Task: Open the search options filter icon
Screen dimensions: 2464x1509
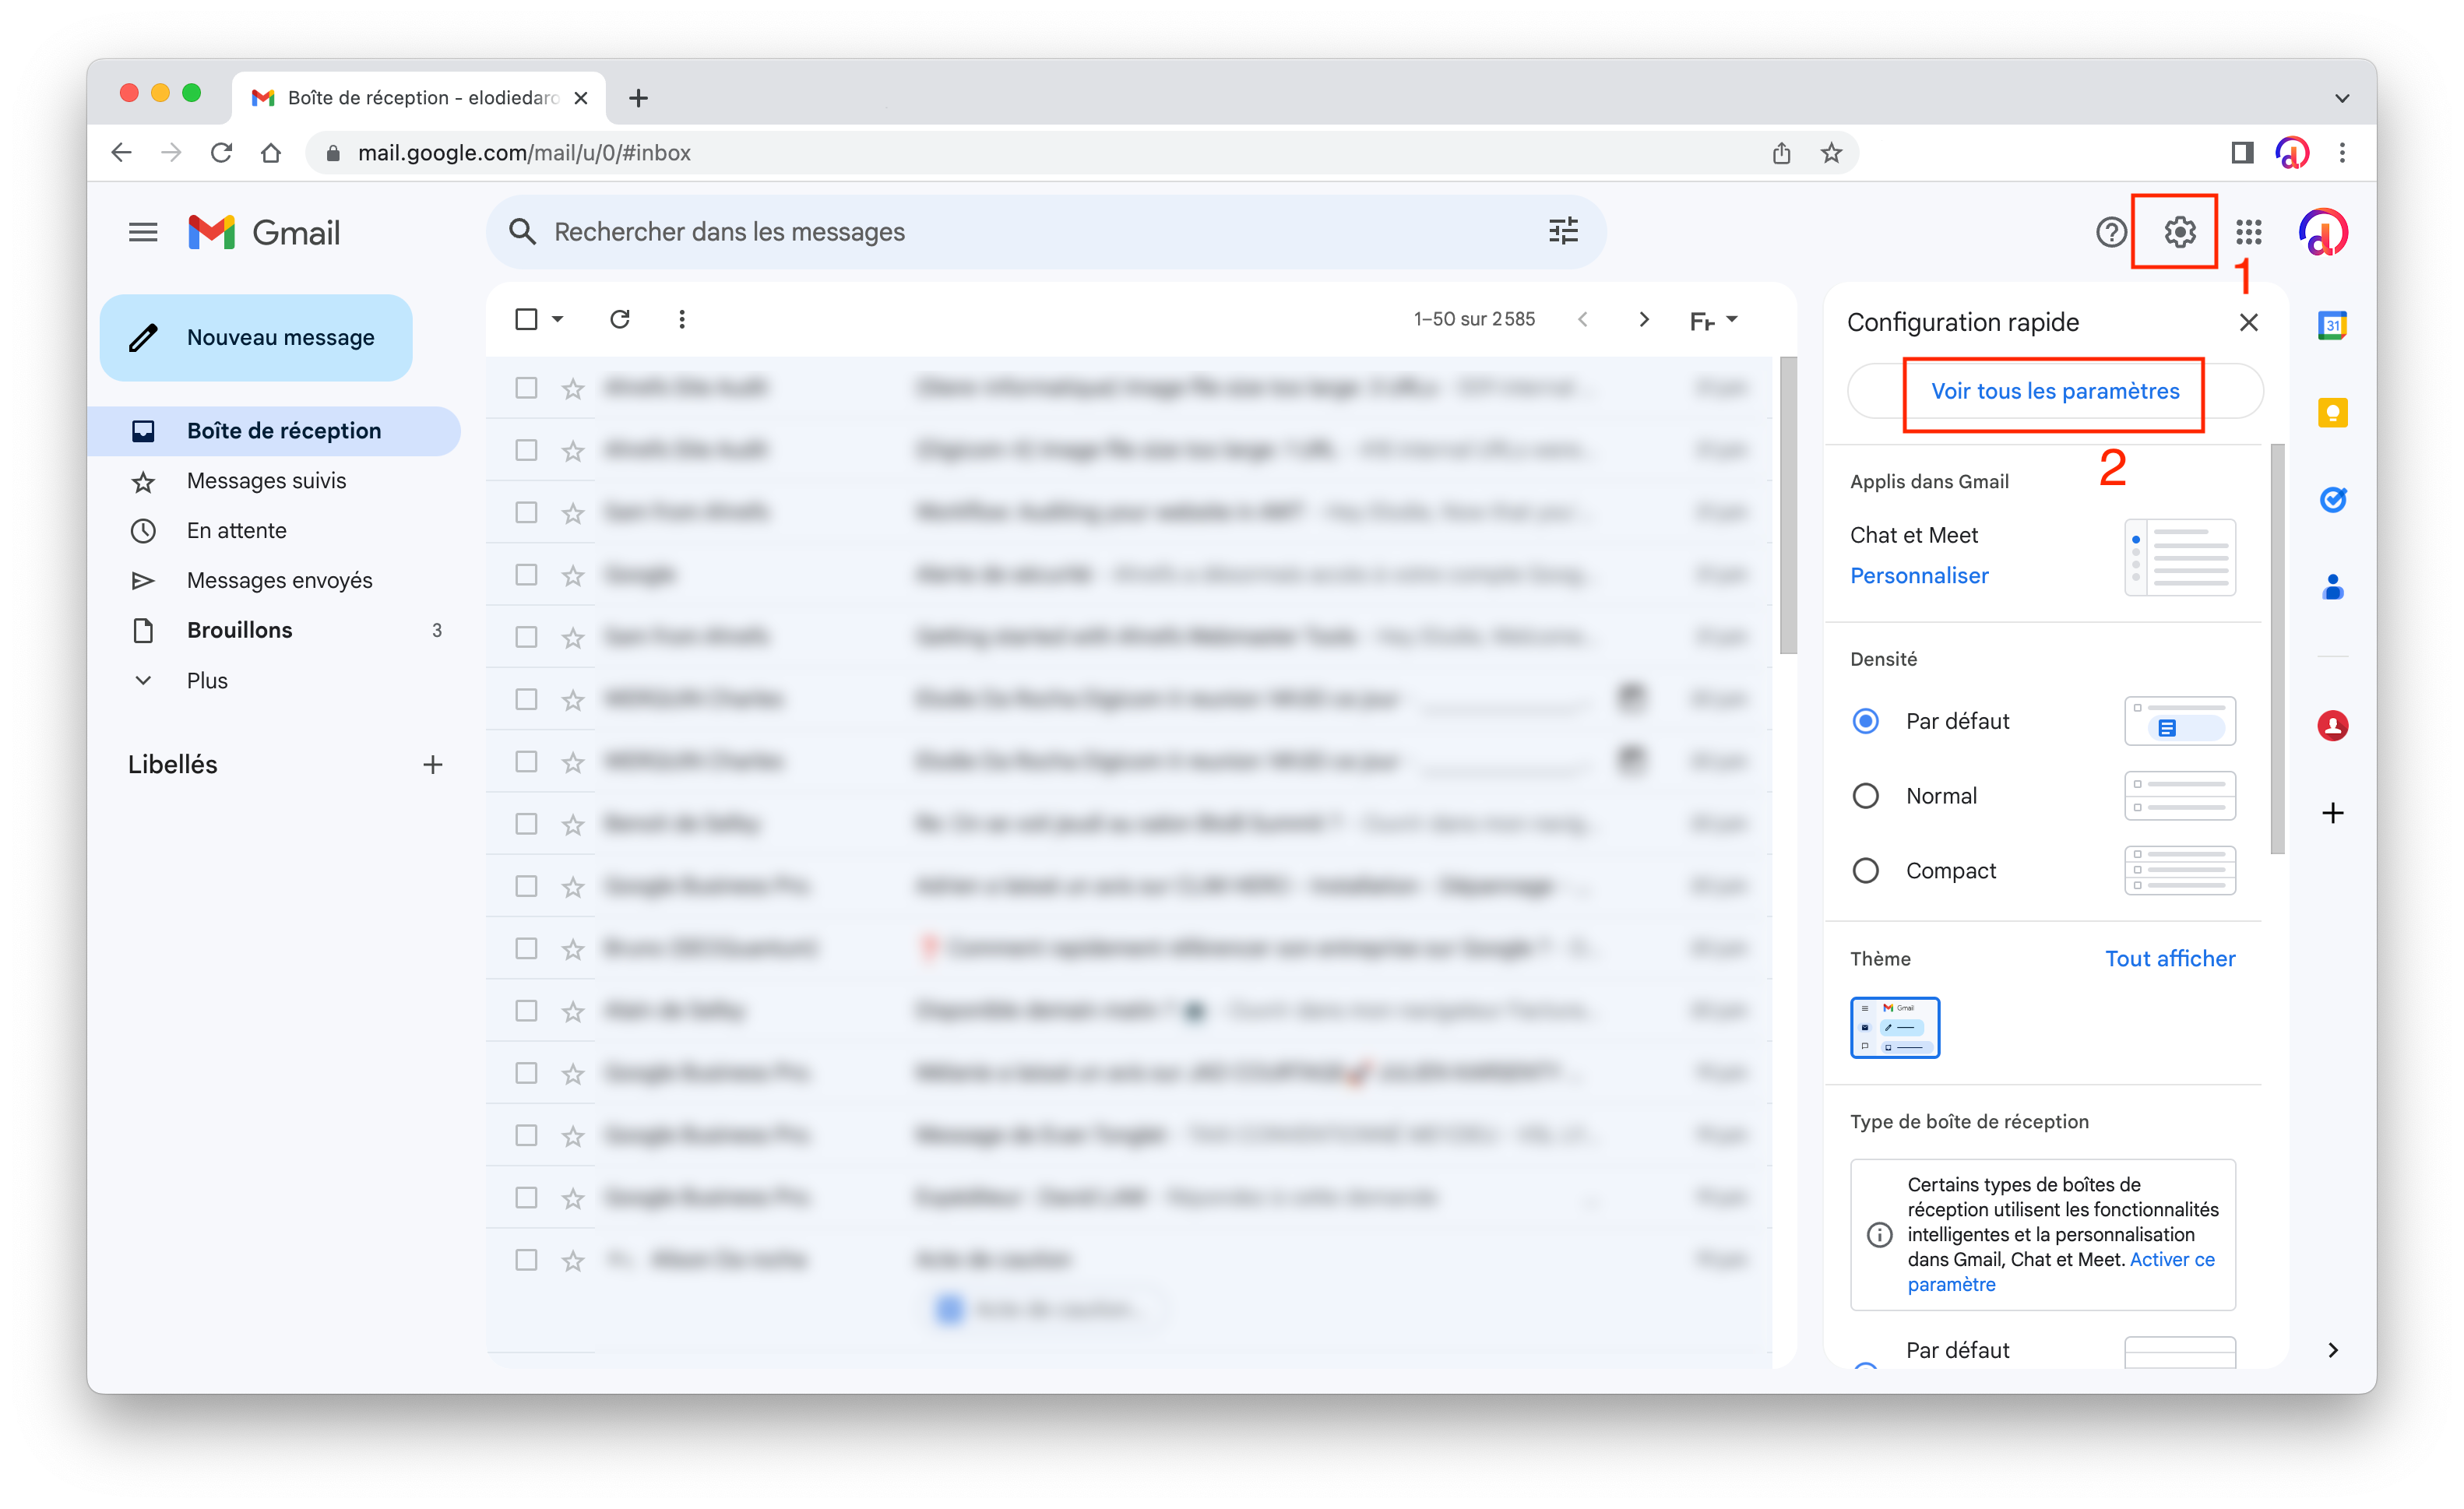Action: [x=1563, y=231]
